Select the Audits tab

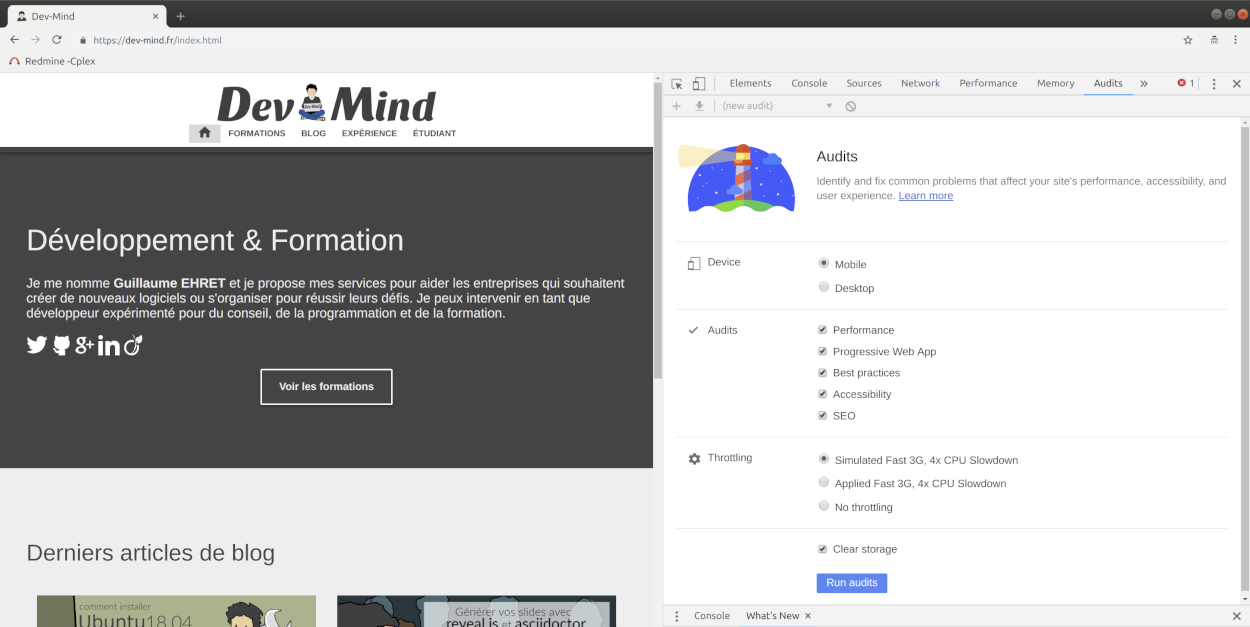coord(1108,84)
